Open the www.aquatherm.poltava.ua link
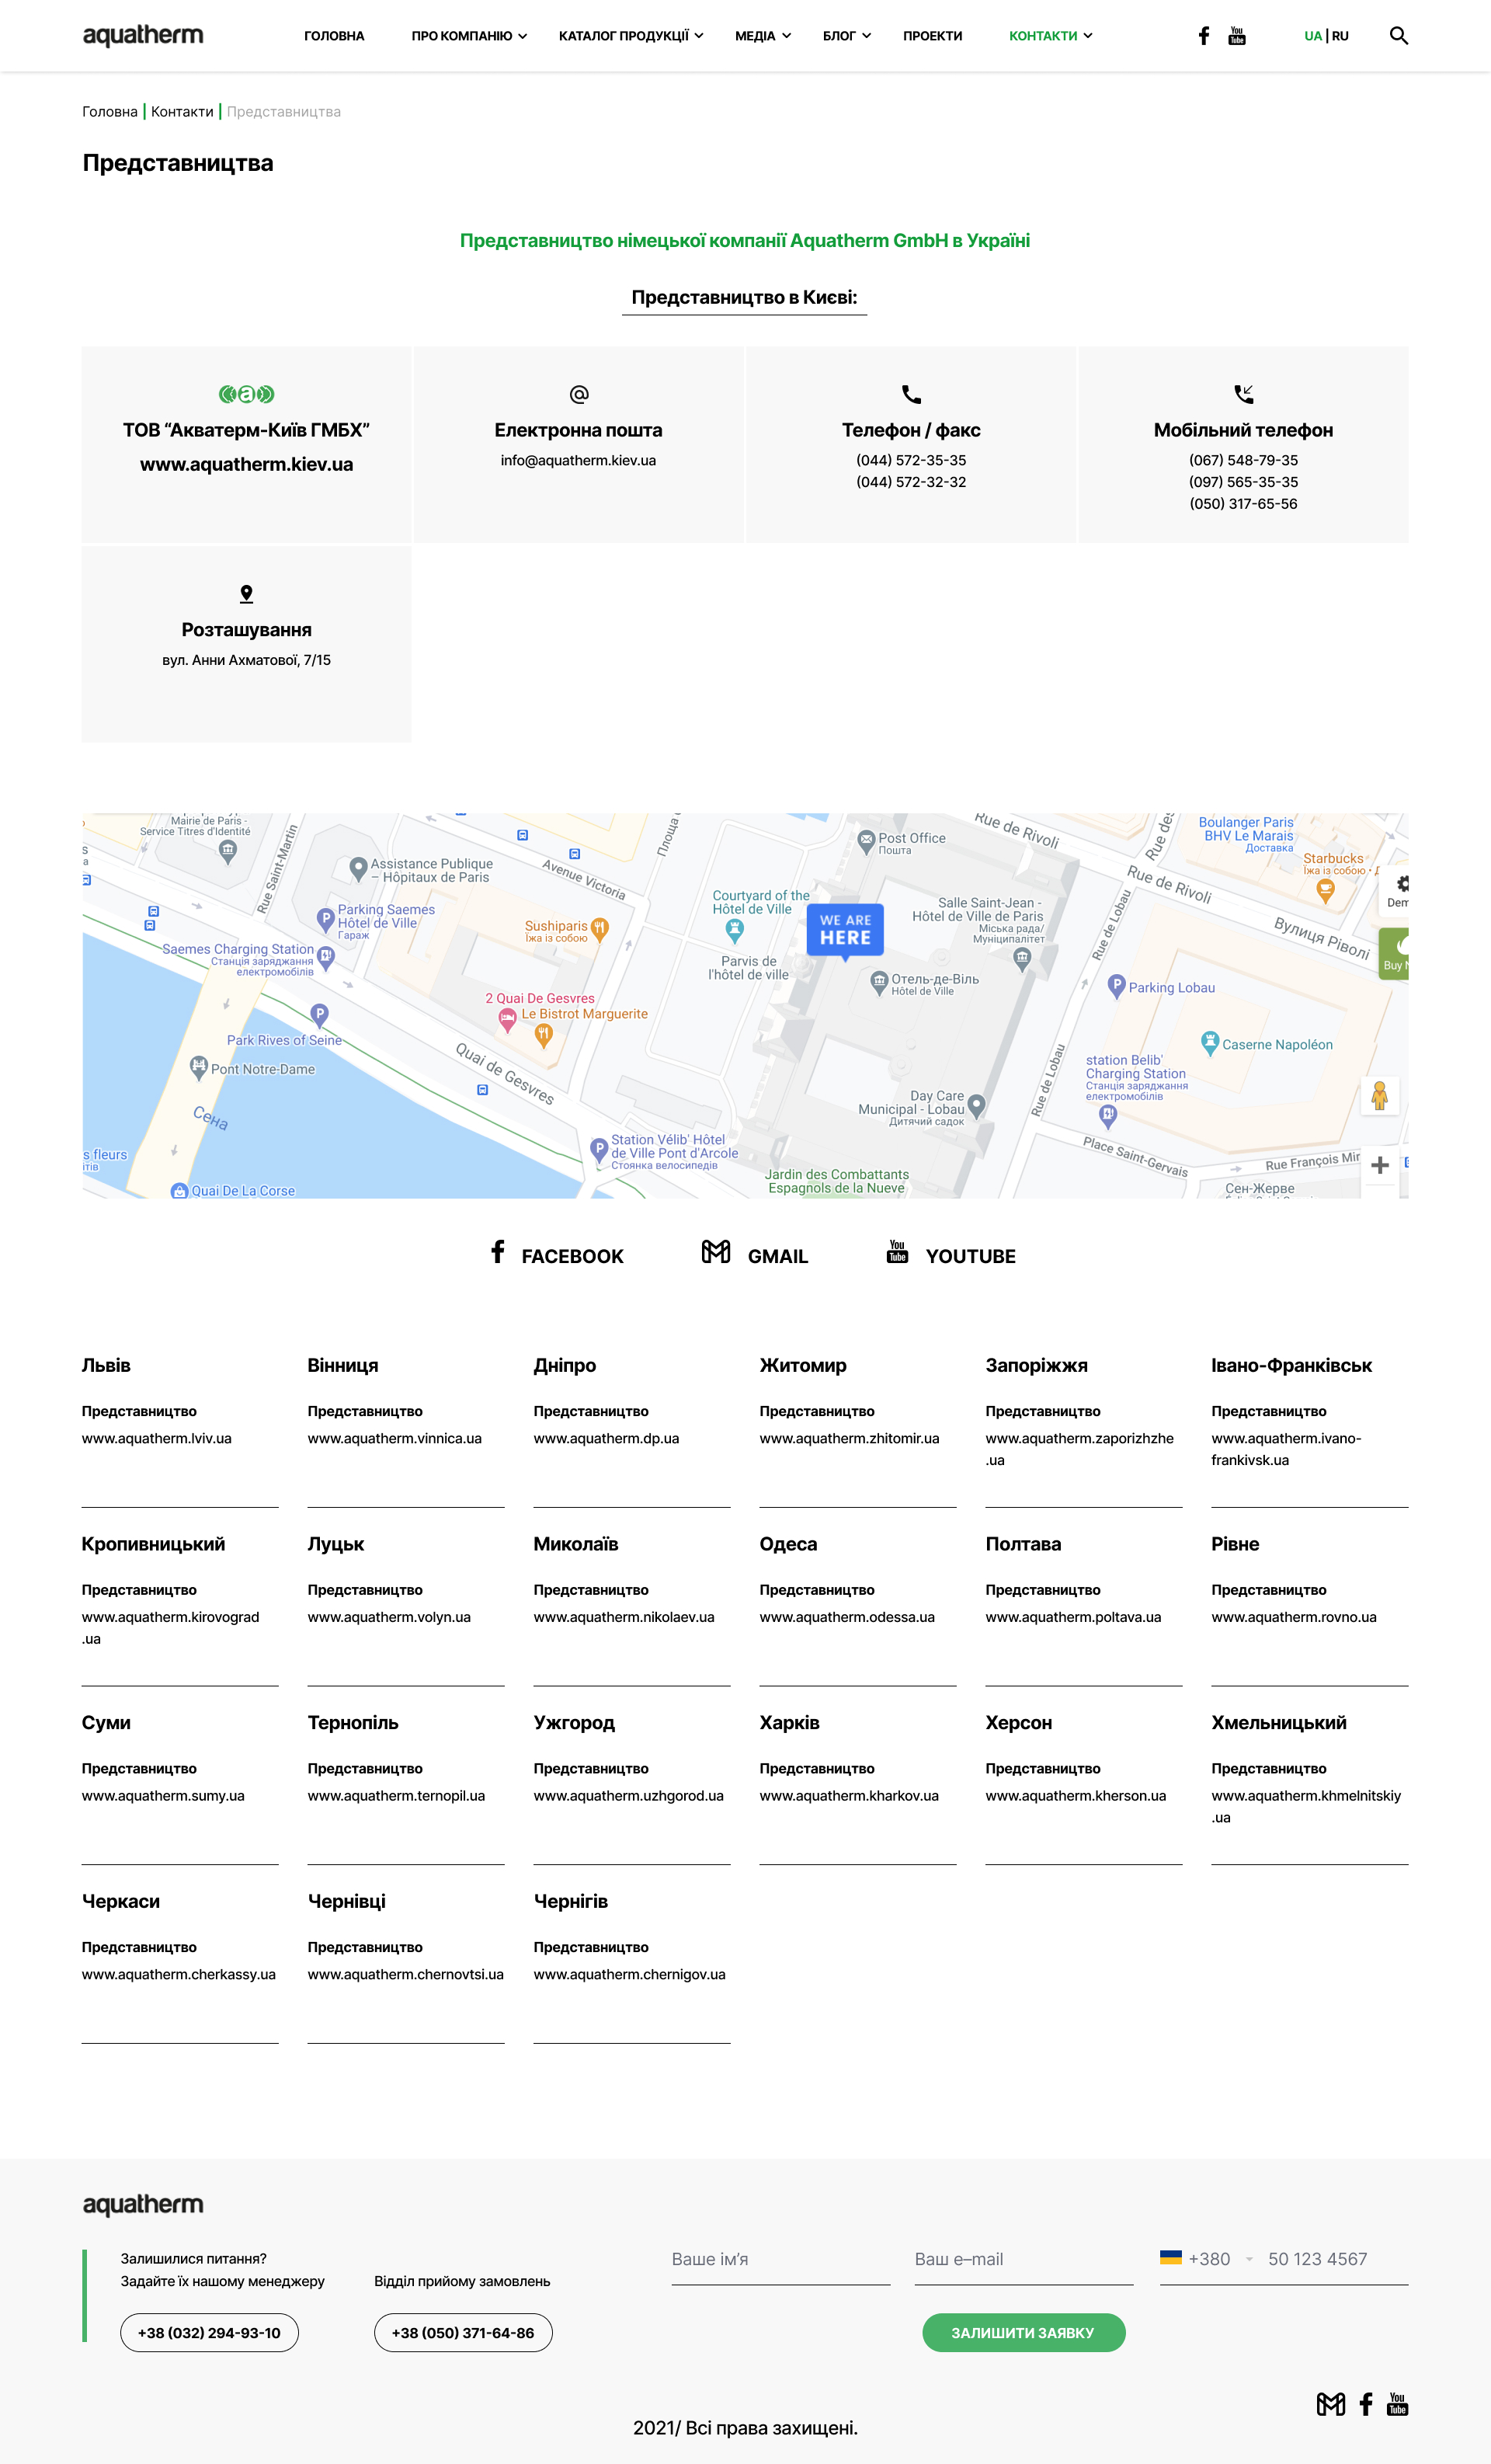Image resolution: width=1491 pixels, height=2464 pixels. (x=1073, y=1617)
